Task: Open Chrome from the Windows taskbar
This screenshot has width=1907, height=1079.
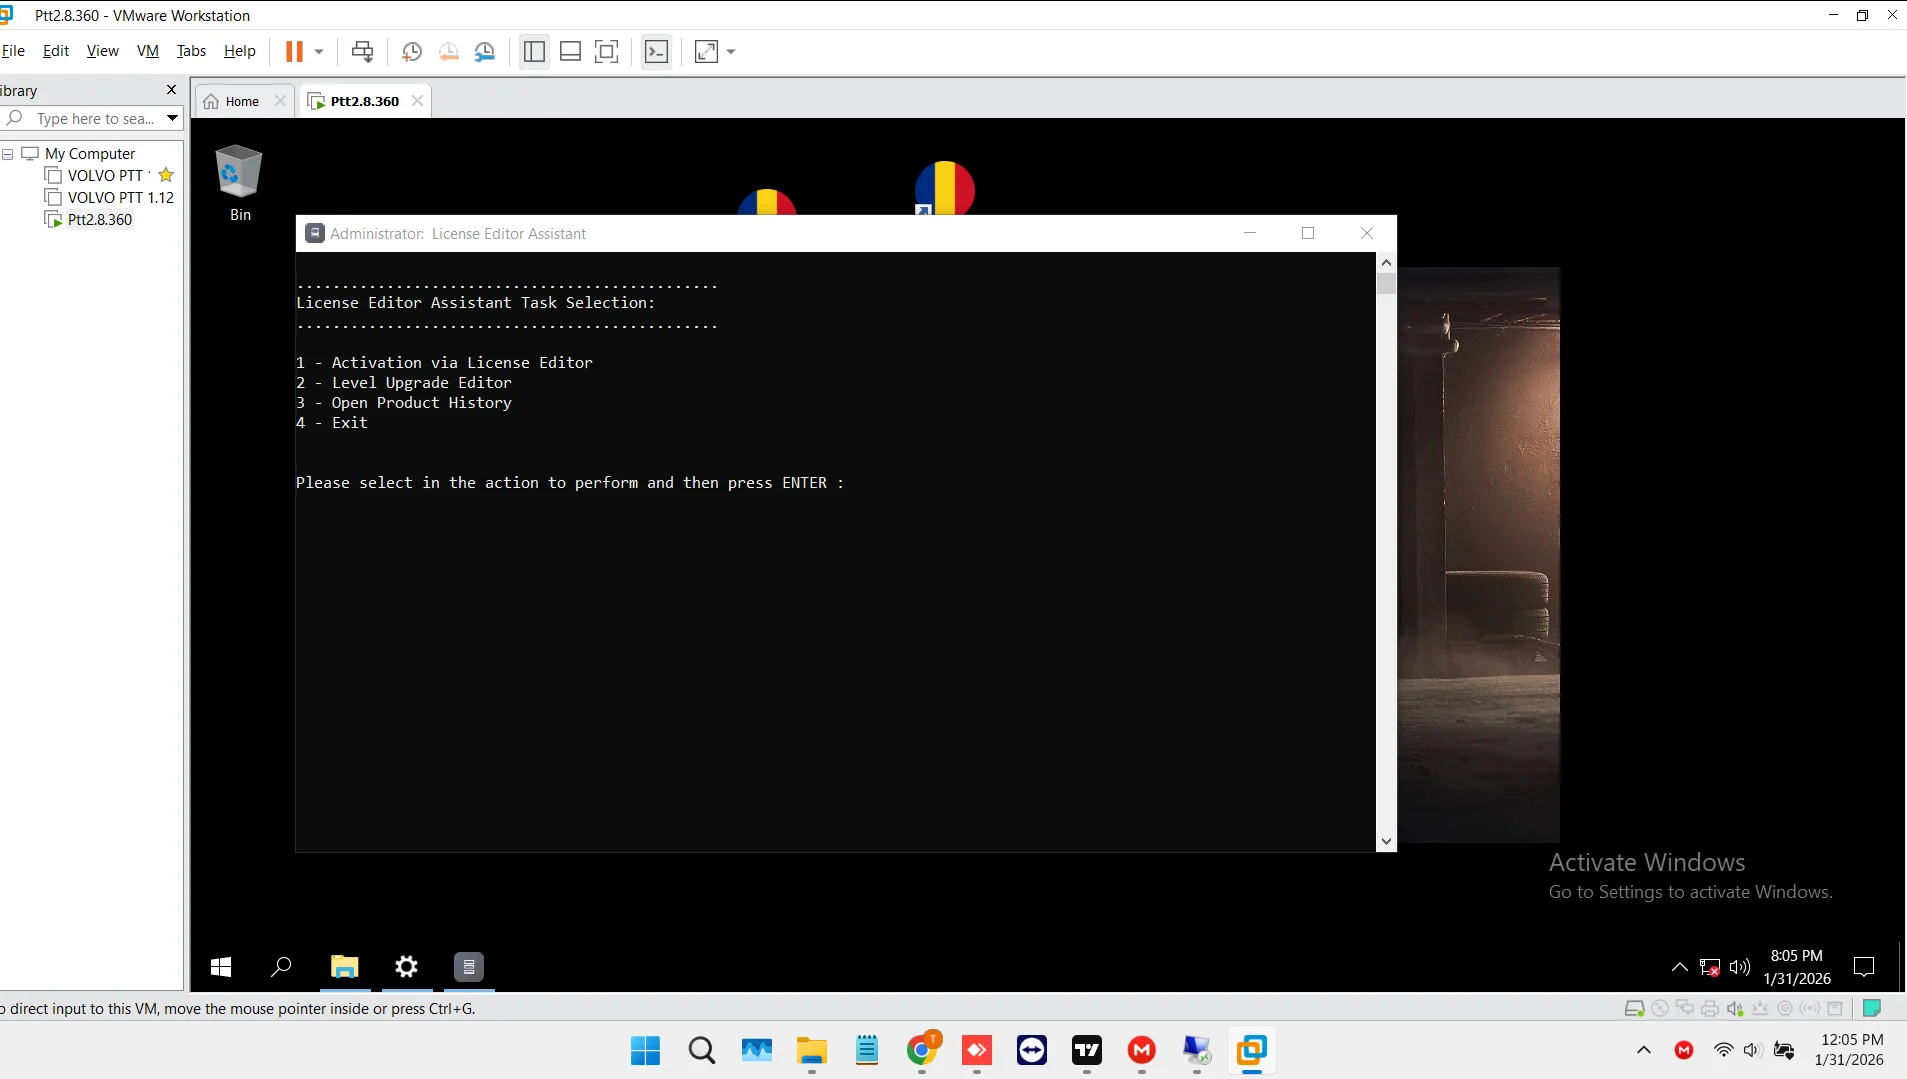Action: (922, 1051)
